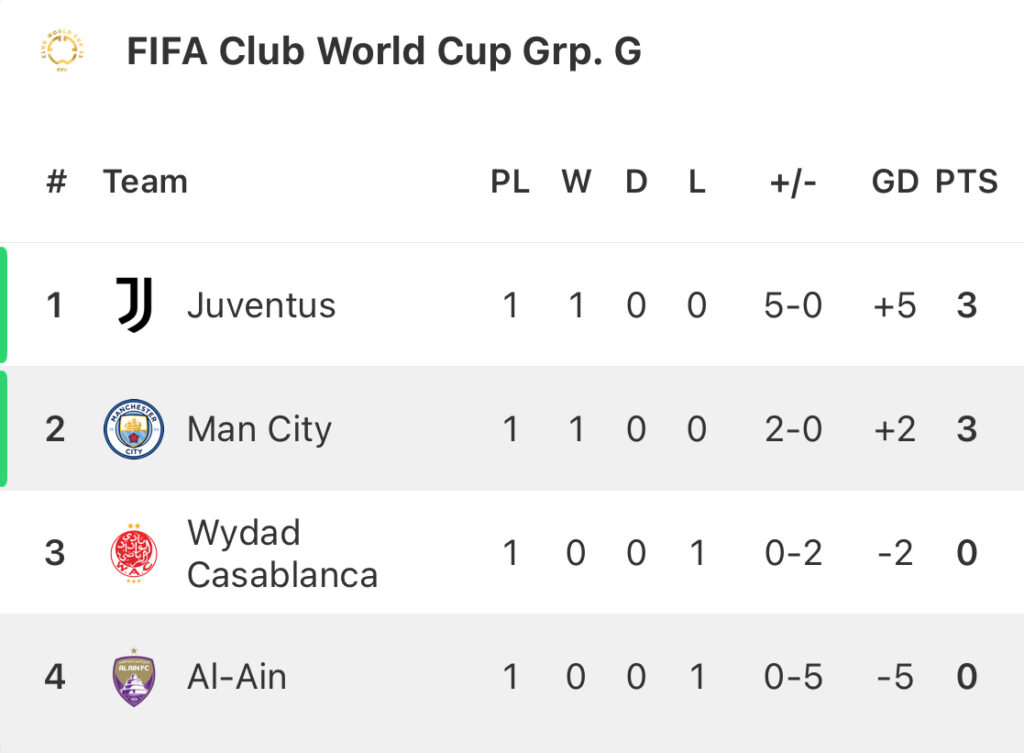Sort by the PTS column header

pos(967,182)
